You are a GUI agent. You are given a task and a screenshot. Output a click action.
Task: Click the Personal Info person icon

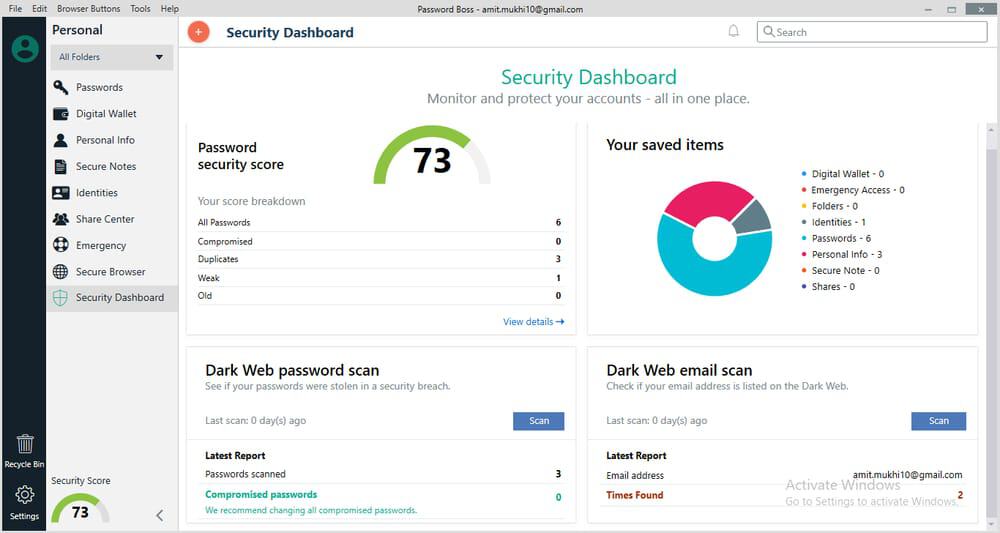tap(61, 140)
